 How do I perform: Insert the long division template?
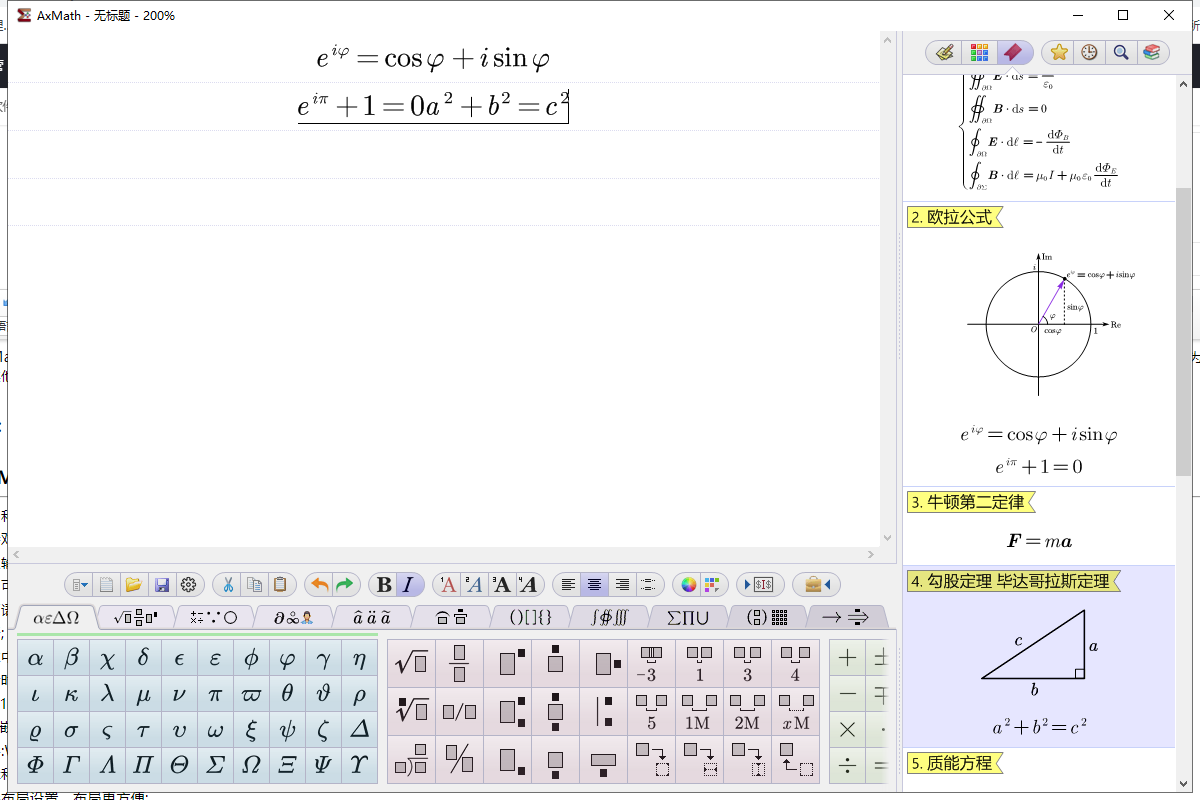pyautogui.click(x=411, y=760)
